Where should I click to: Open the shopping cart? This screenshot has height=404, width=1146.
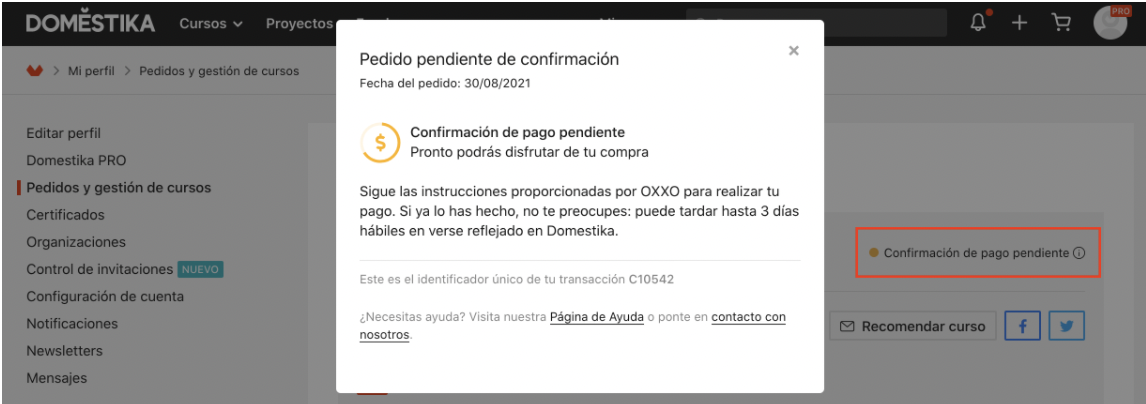coord(1060,23)
